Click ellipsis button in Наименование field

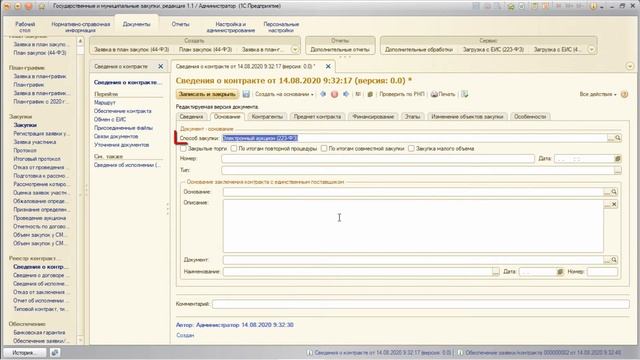[x=496, y=271]
